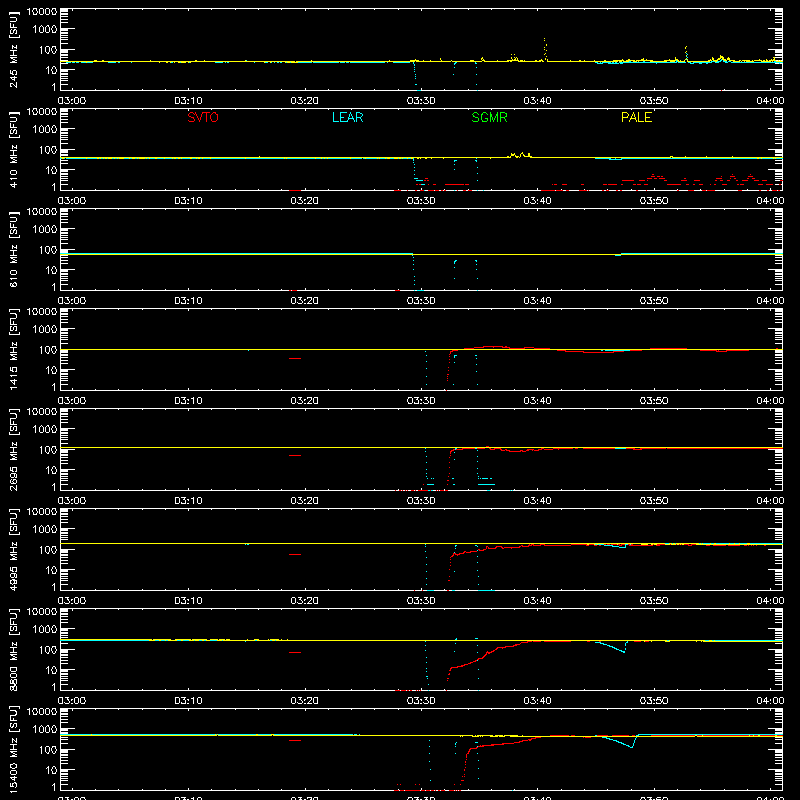
Task: Click 03:40 time label under 2695 MHz plot
Action: (x=537, y=501)
